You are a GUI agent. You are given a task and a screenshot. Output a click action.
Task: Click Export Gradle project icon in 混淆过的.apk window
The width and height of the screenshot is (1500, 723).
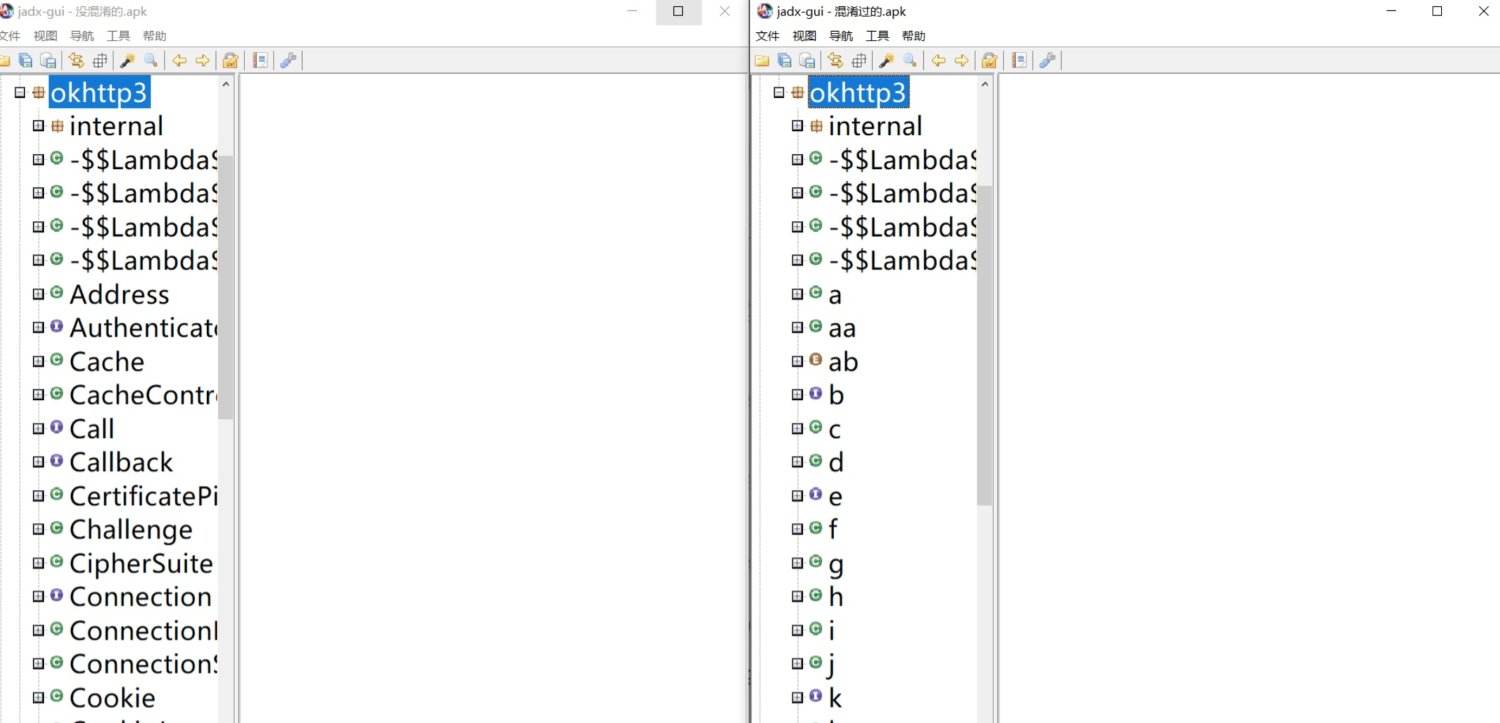[807, 61]
